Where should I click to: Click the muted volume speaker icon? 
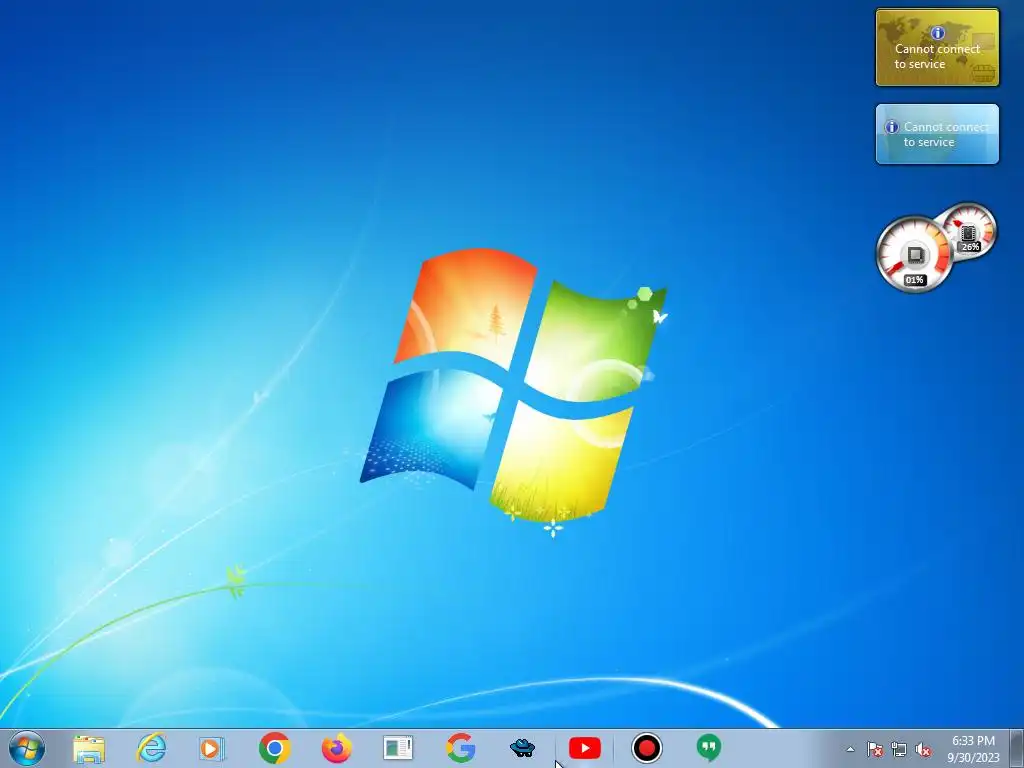tap(923, 749)
